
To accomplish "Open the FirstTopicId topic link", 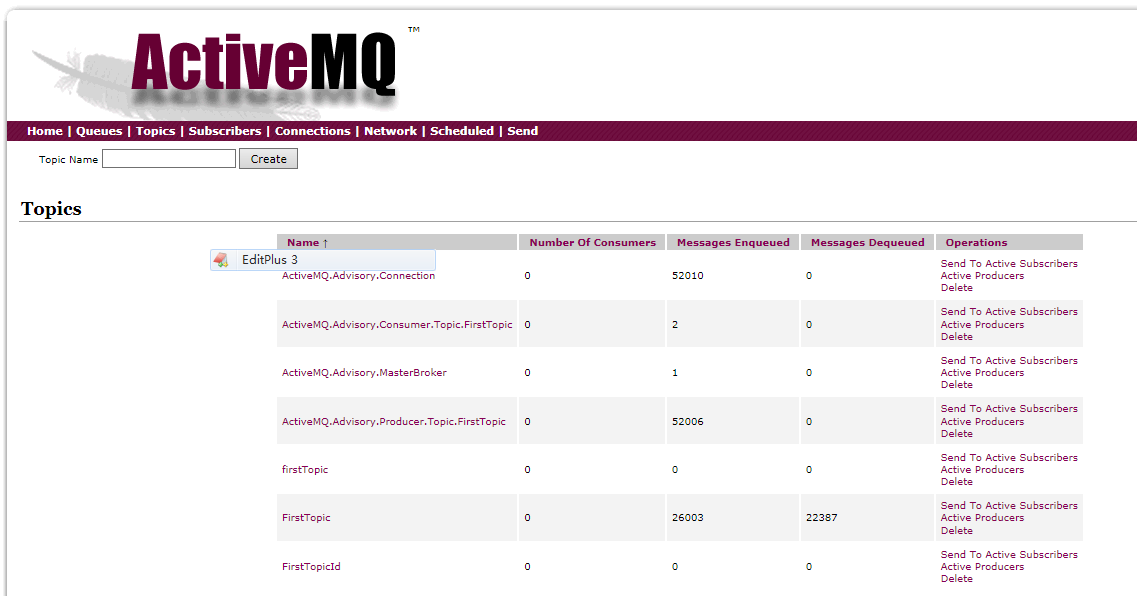I will click(311, 566).
